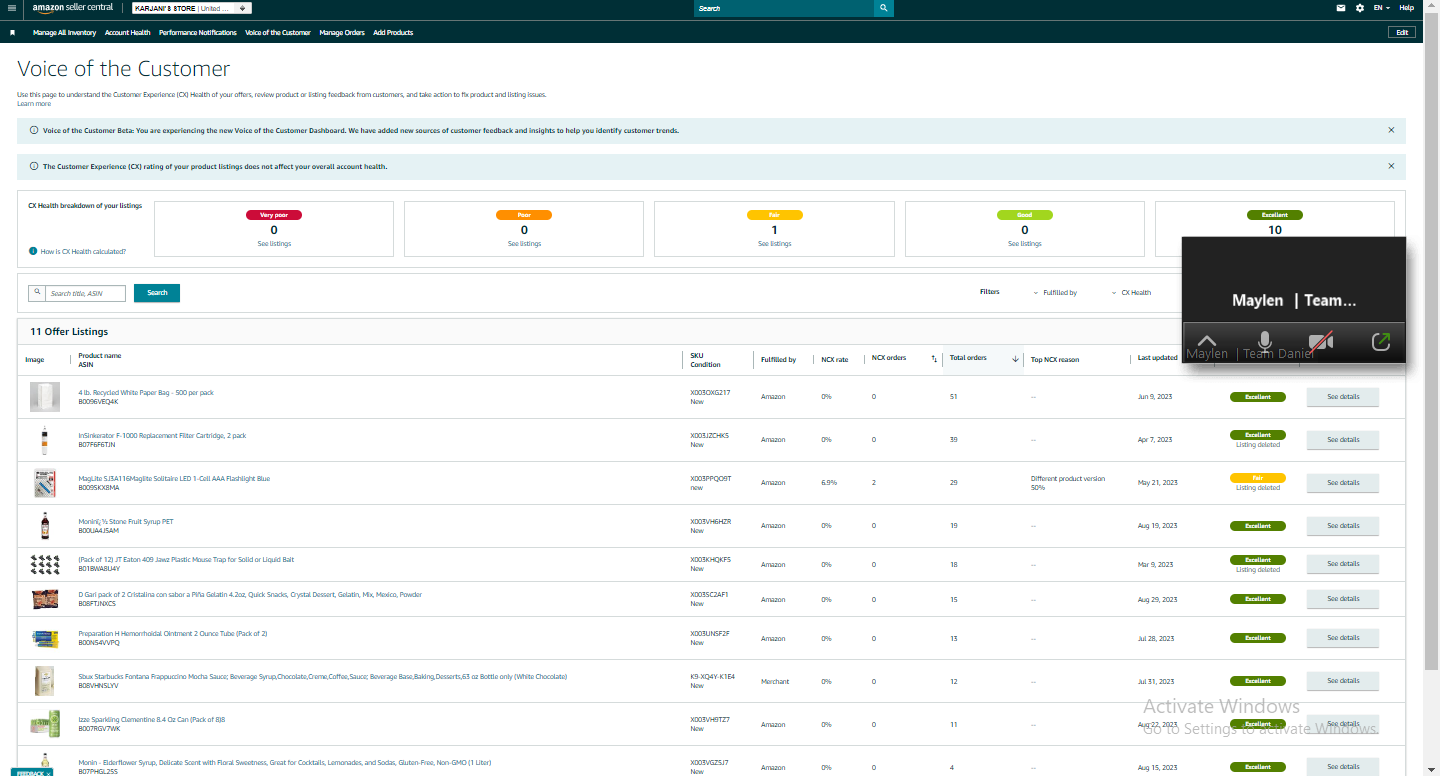This screenshot has height=776, width=1440.
Task: Open Account Health in the favorites bar
Action: (128, 32)
